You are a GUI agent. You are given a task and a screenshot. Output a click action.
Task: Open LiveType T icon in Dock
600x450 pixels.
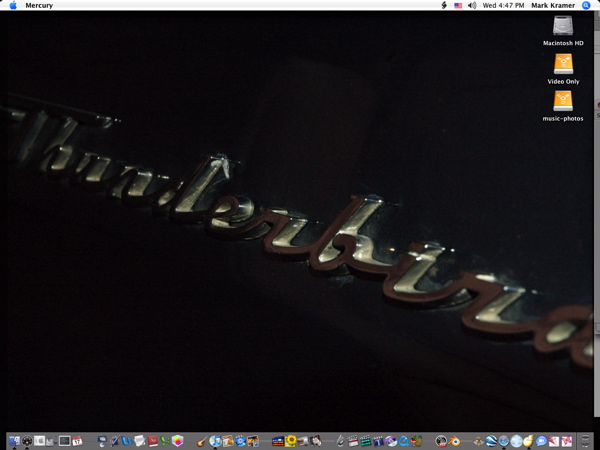tap(378, 441)
